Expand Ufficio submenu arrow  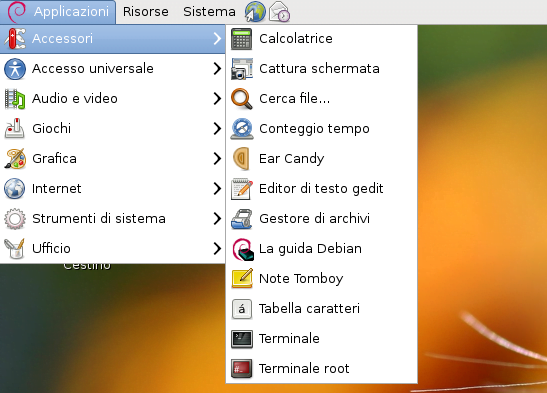pyautogui.click(x=217, y=248)
